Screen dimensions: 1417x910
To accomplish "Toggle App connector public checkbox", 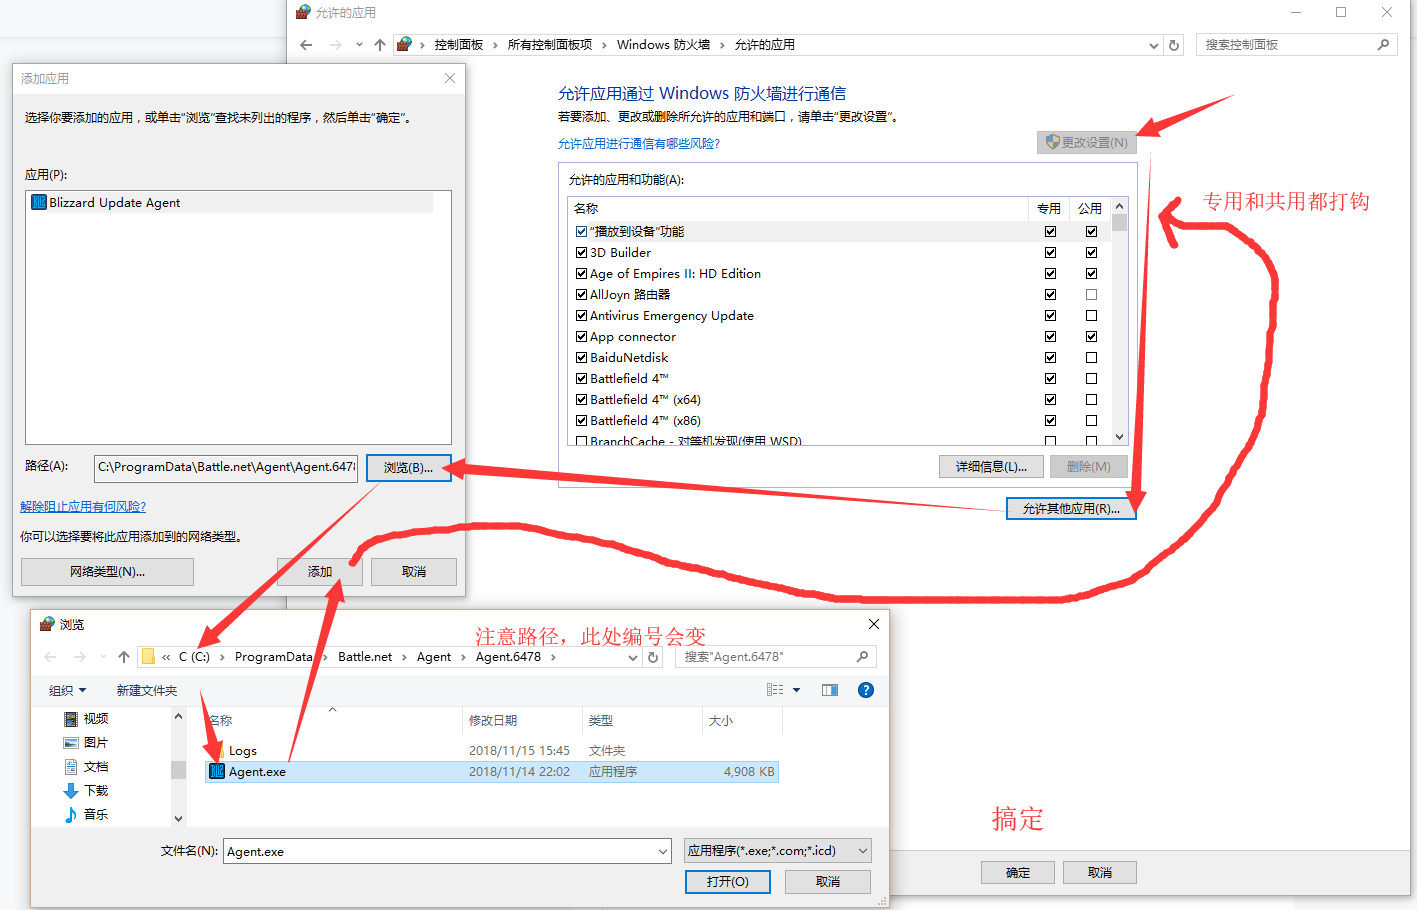I will [1091, 337].
